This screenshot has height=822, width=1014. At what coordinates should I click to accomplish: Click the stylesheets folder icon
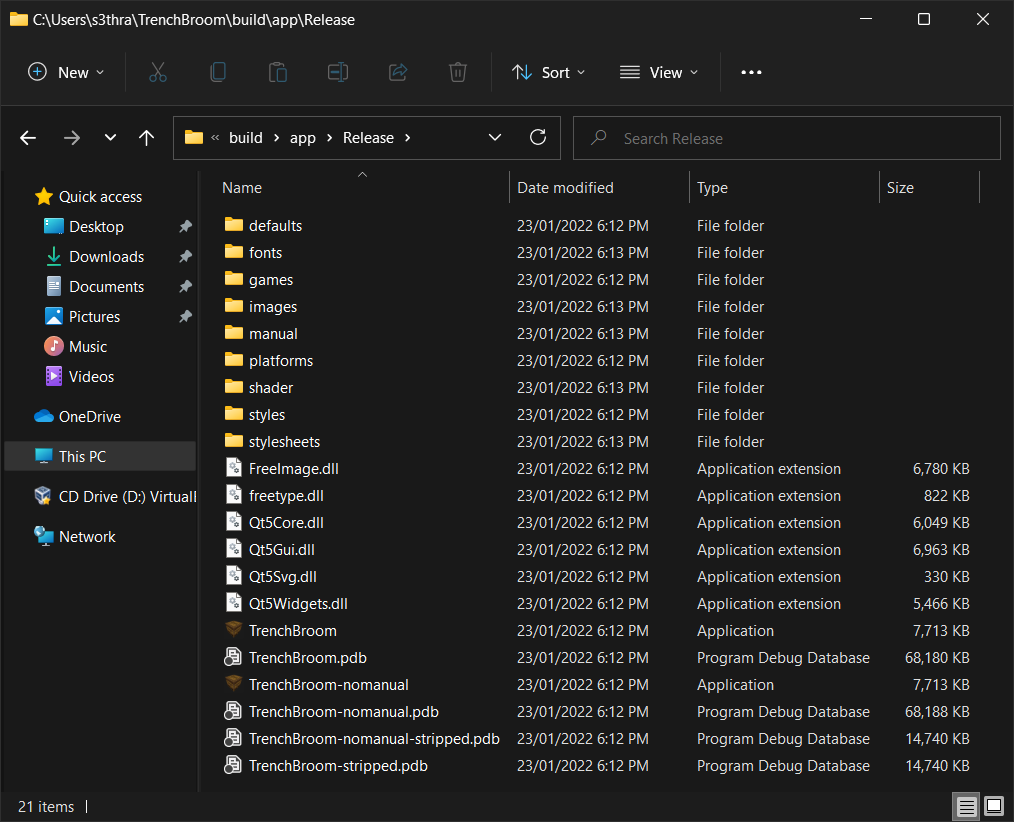tap(233, 441)
